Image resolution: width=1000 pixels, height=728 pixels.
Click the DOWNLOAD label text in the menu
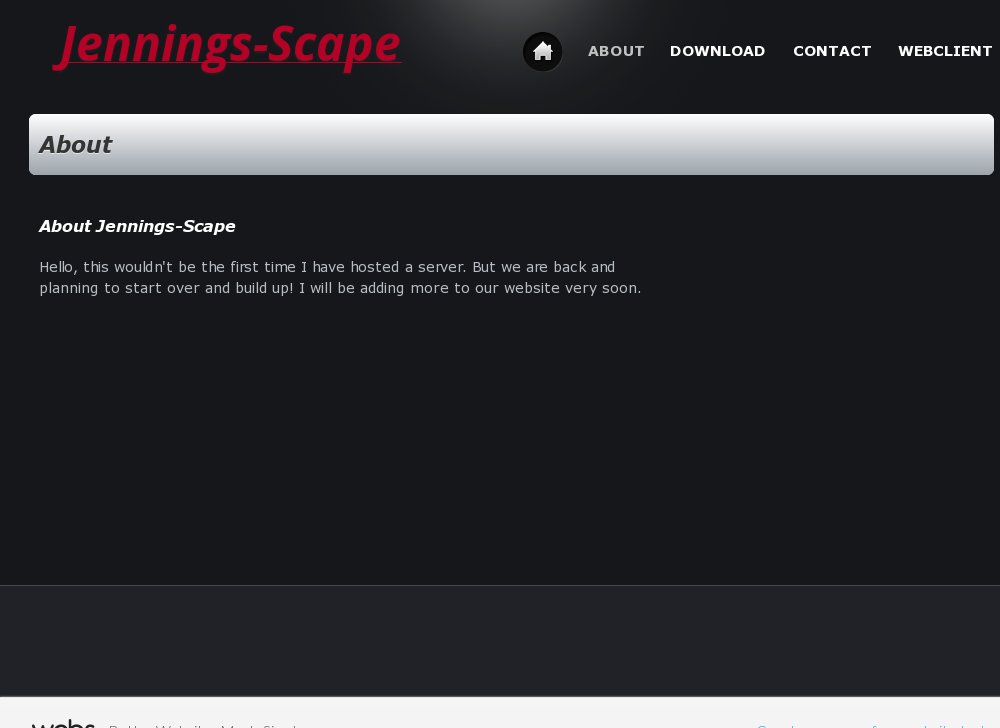click(x=717, y=51)
